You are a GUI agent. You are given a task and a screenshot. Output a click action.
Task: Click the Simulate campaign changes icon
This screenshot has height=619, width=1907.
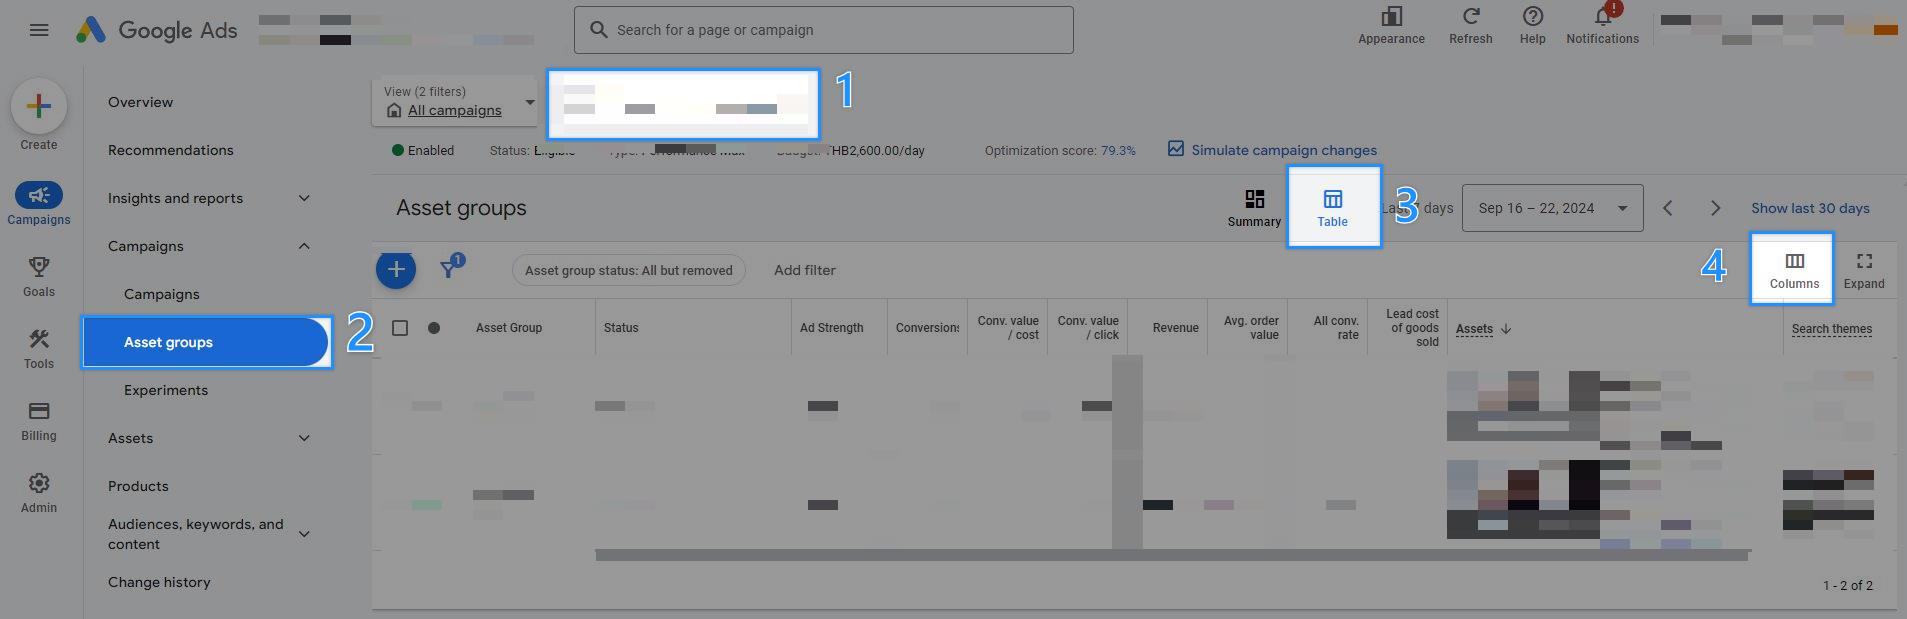point(1176,149)
